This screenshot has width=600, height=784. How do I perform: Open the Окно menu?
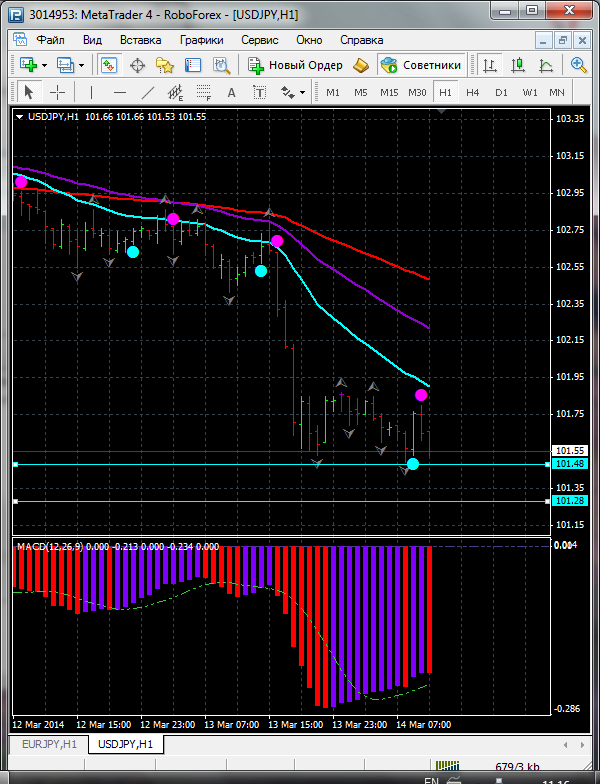(x=309, y=40)
